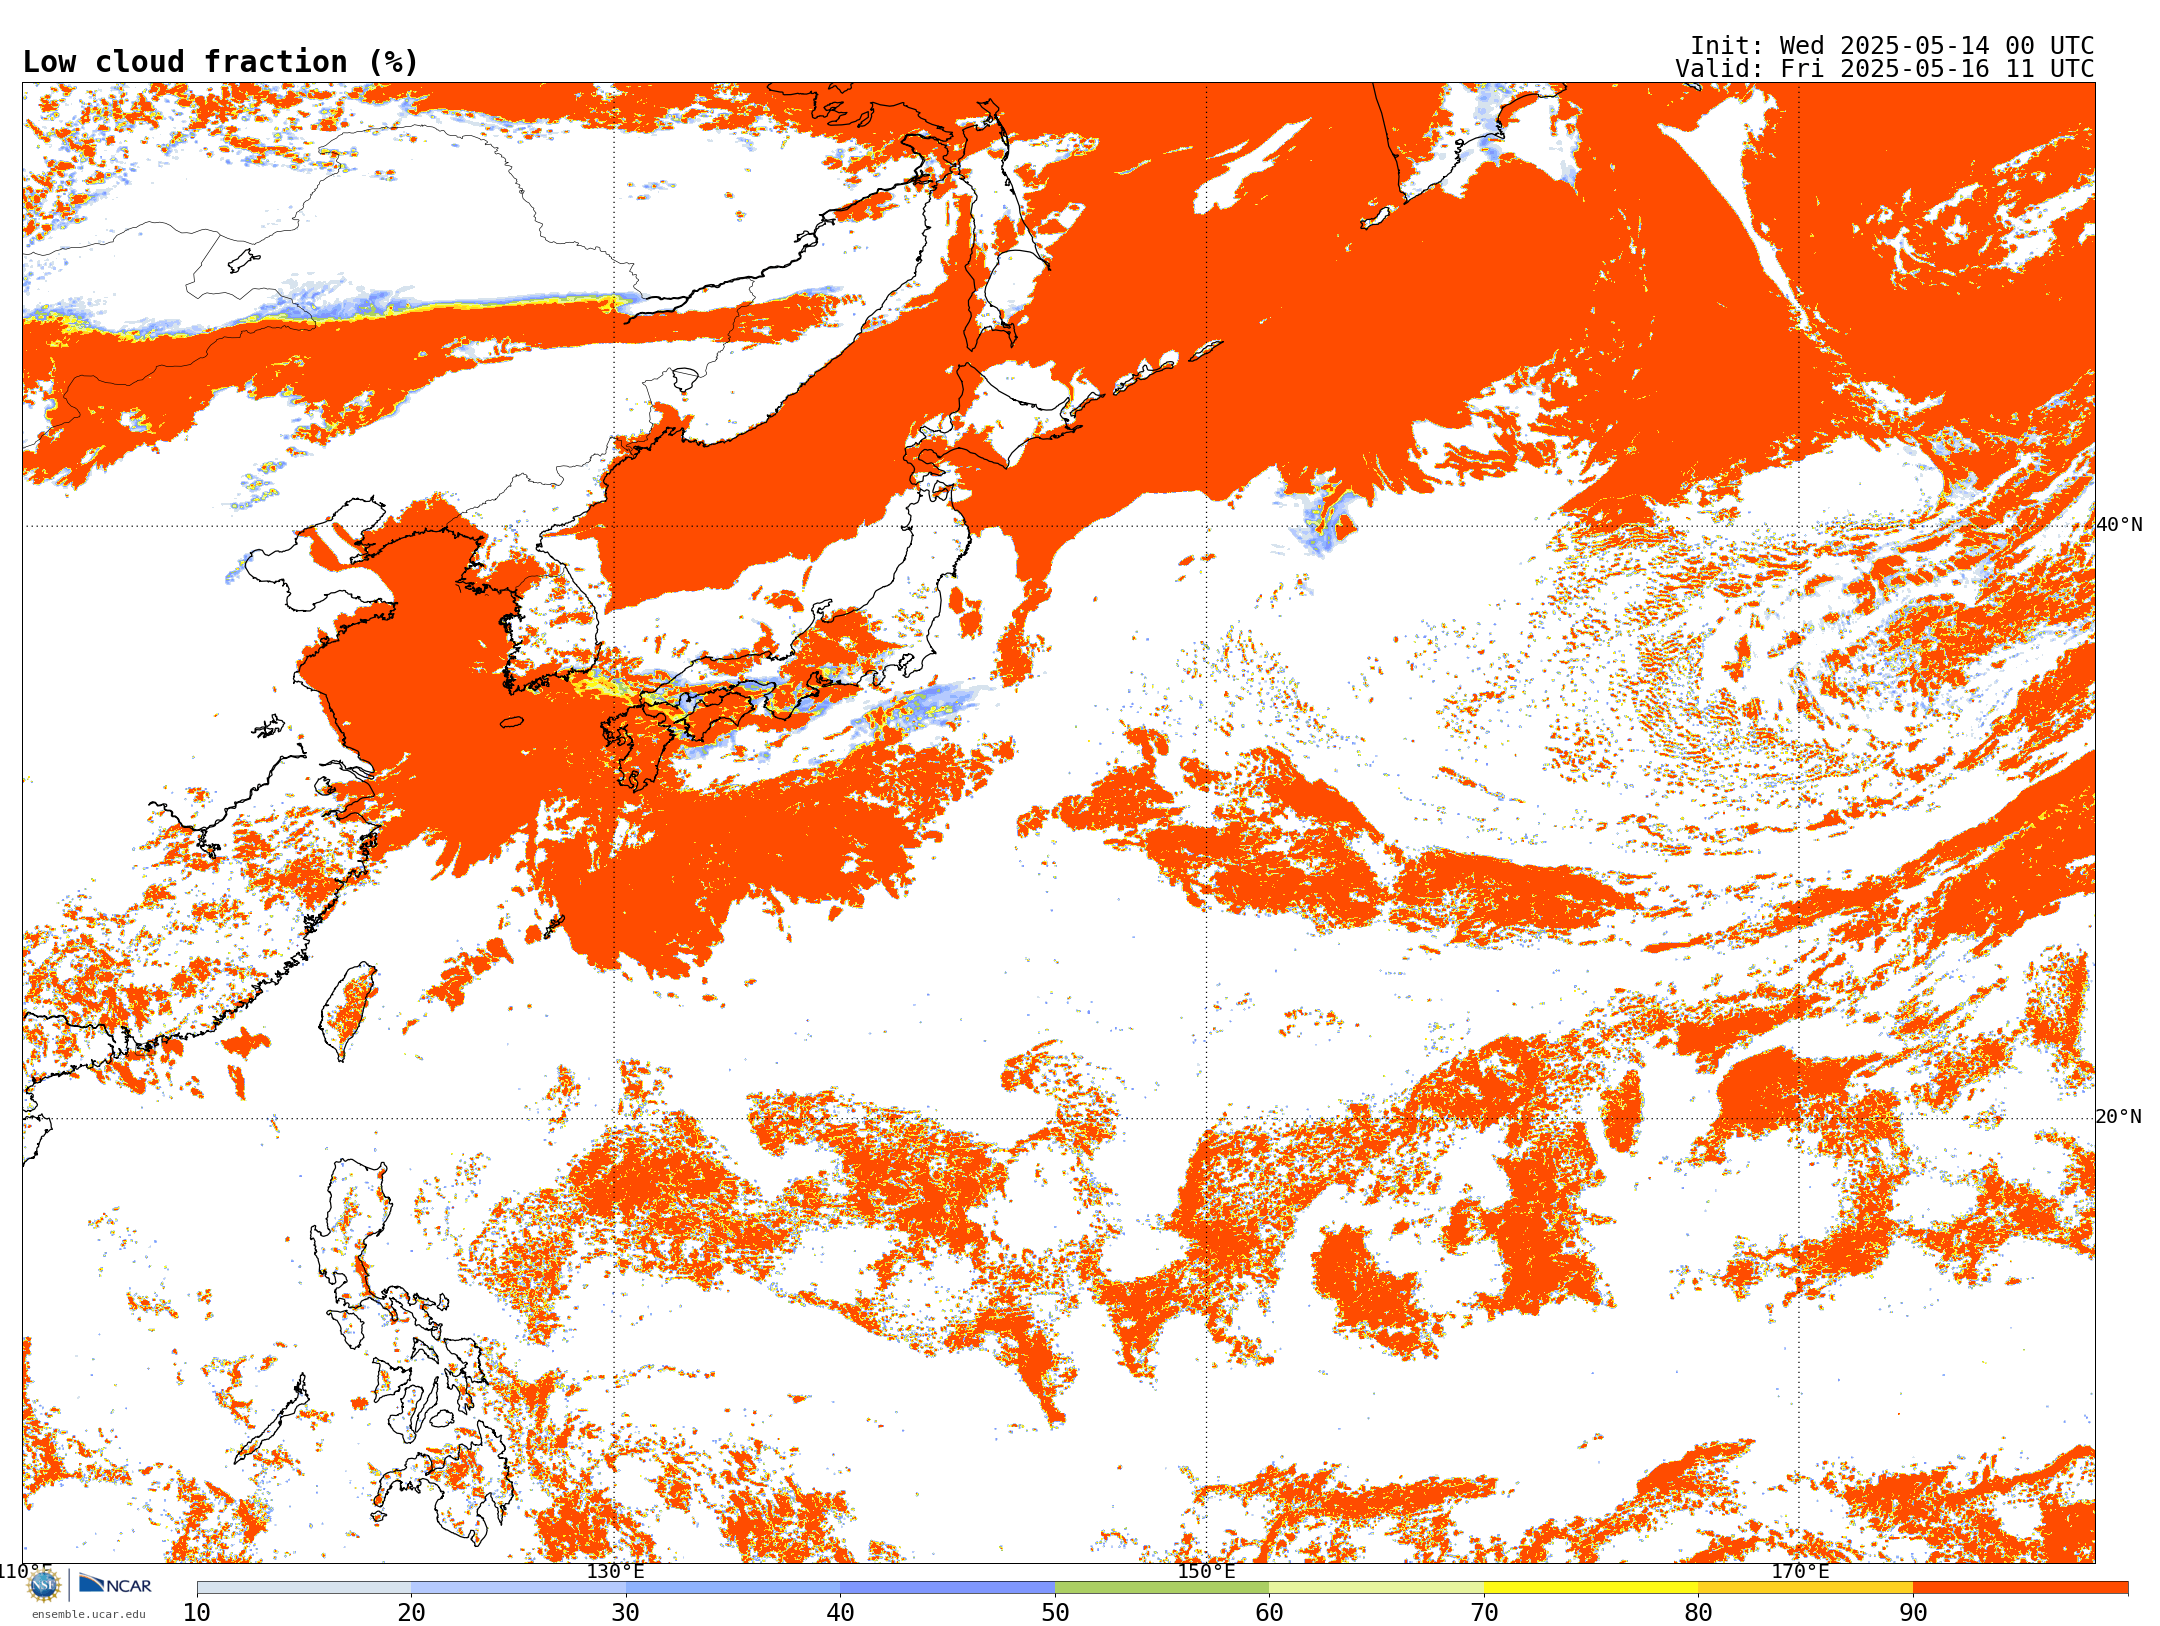This screenshot has height=1626, width=2160.
Task: Click the colorbar tick label 20
Action: click(x=411, y=1613)
